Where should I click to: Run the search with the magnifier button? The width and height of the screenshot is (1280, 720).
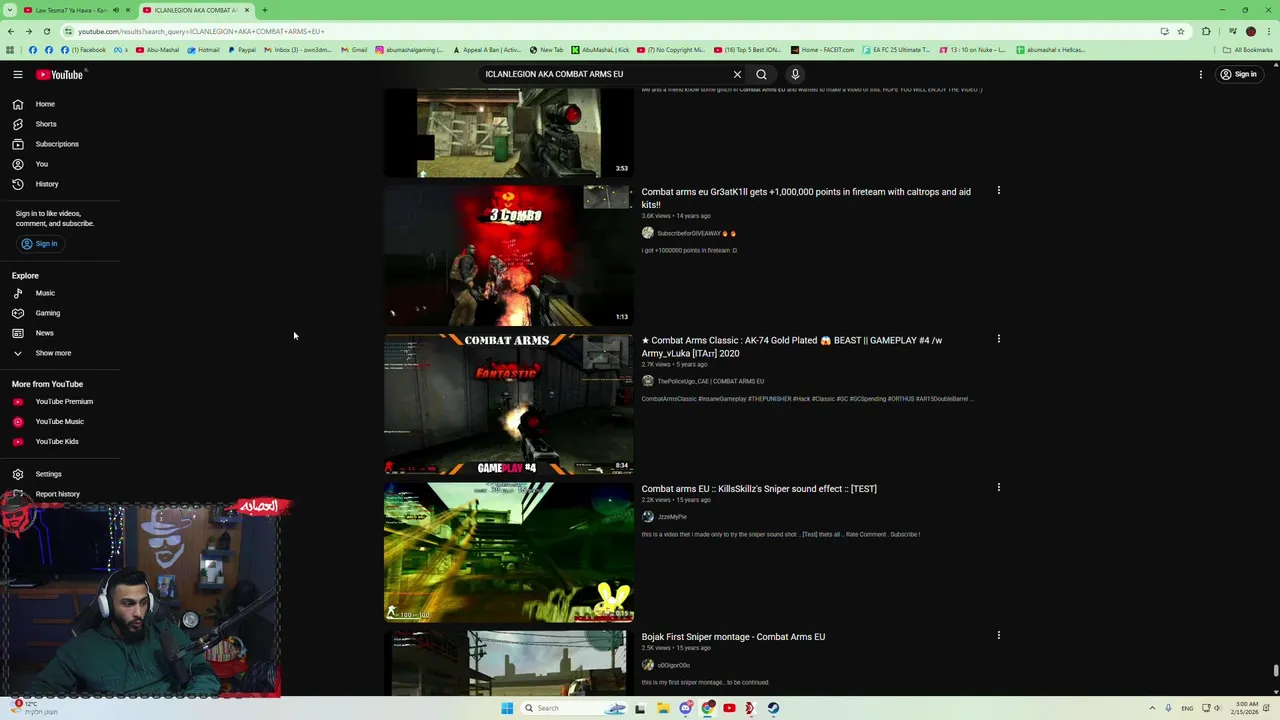[761, 74]
